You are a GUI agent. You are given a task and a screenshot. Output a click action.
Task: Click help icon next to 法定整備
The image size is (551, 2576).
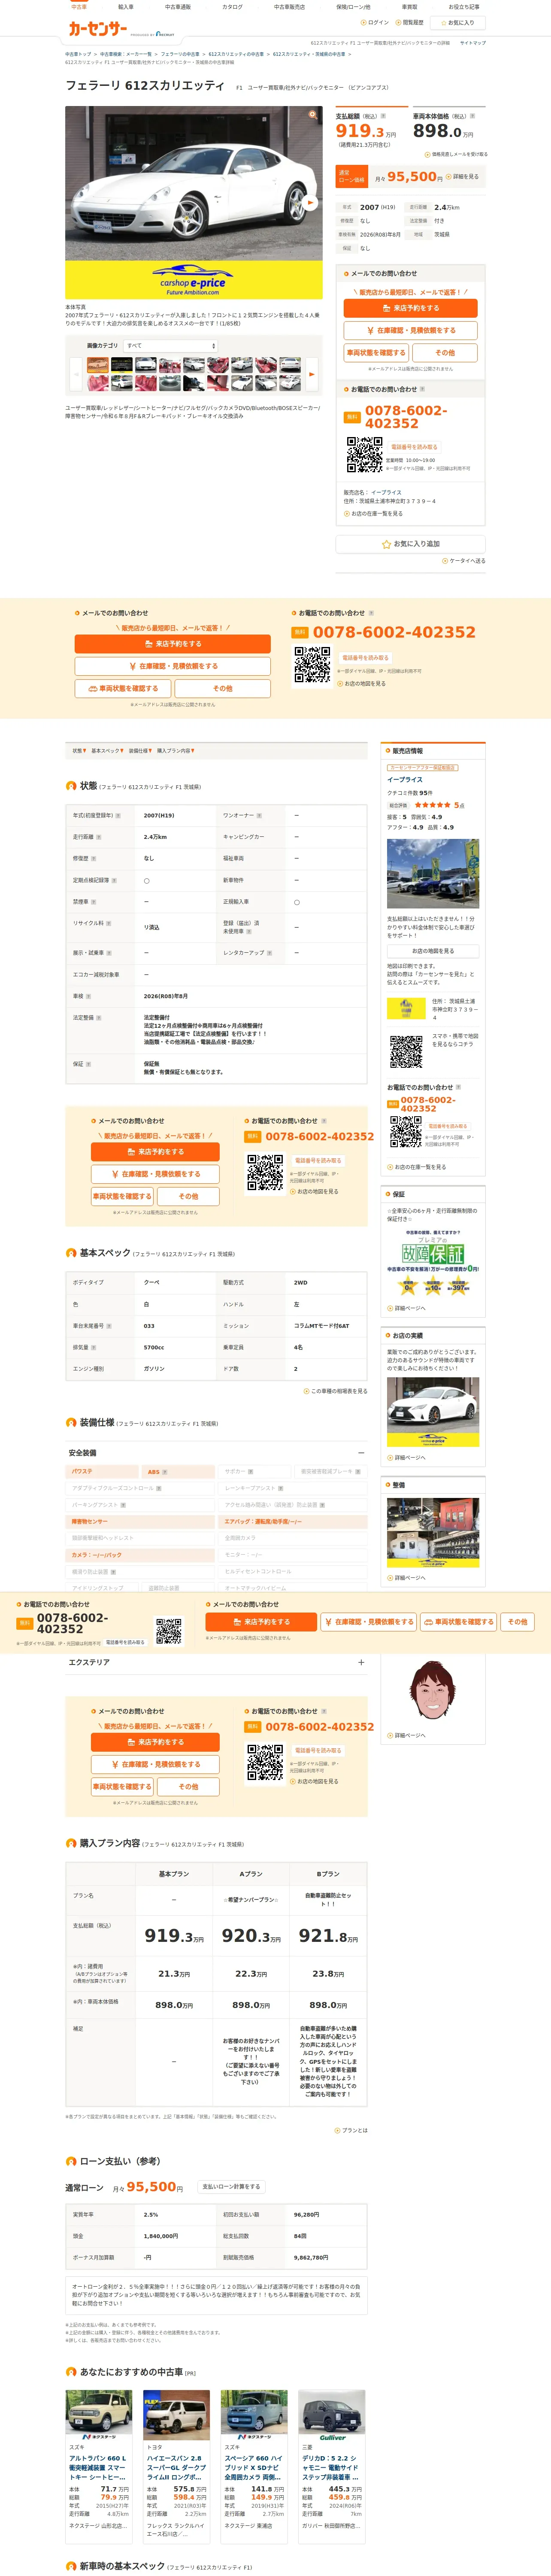(99, 1018)
